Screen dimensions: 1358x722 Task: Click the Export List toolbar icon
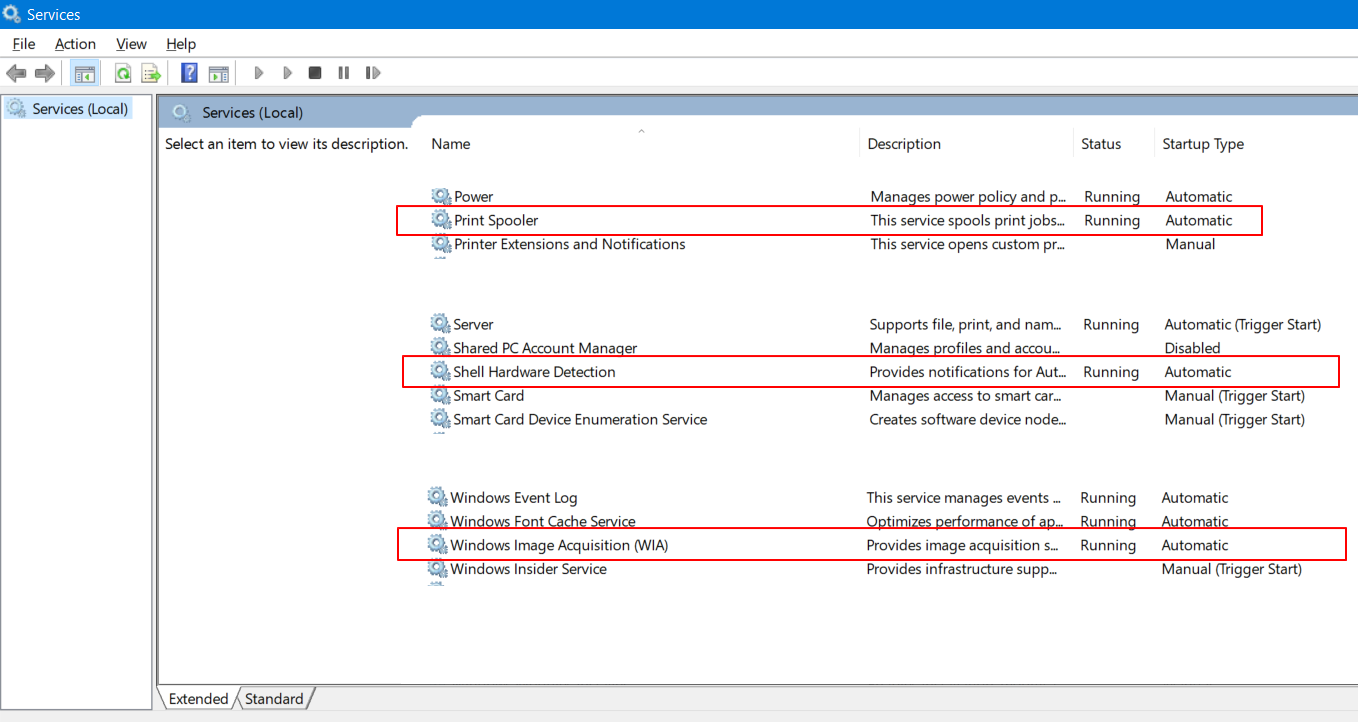tap(151, 73)
